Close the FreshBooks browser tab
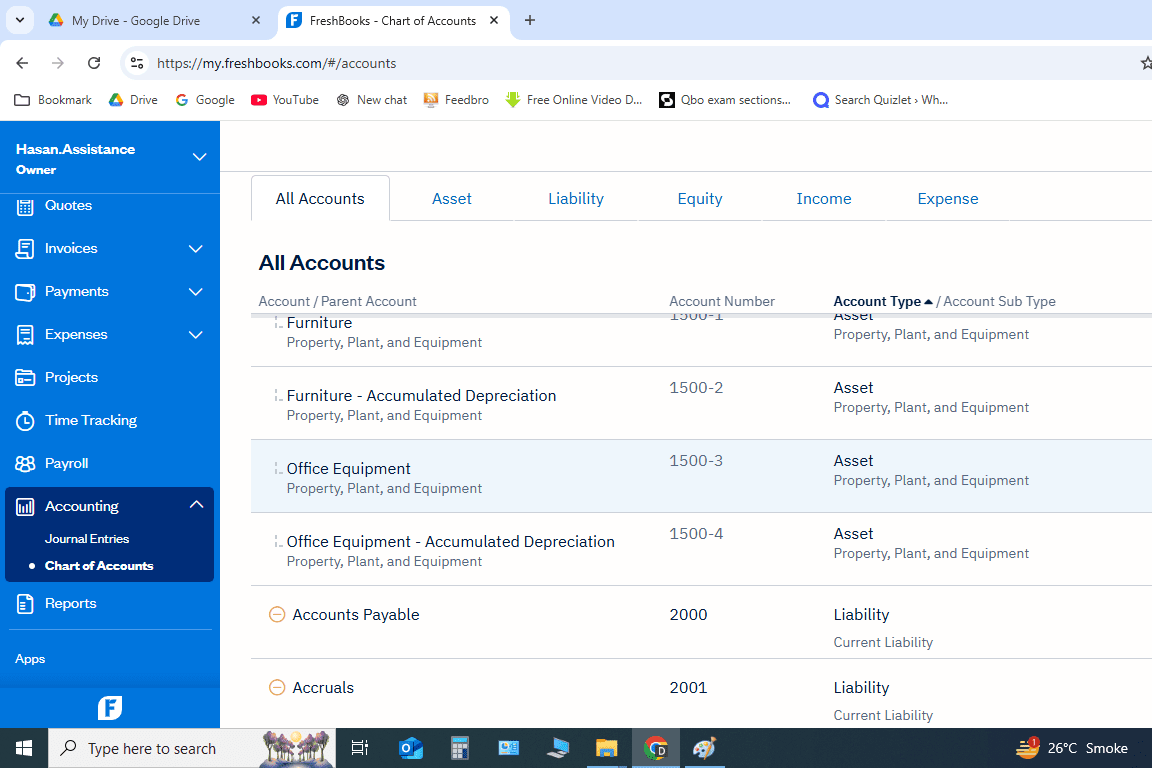The image size is (1152, 768). pos(494,21)
